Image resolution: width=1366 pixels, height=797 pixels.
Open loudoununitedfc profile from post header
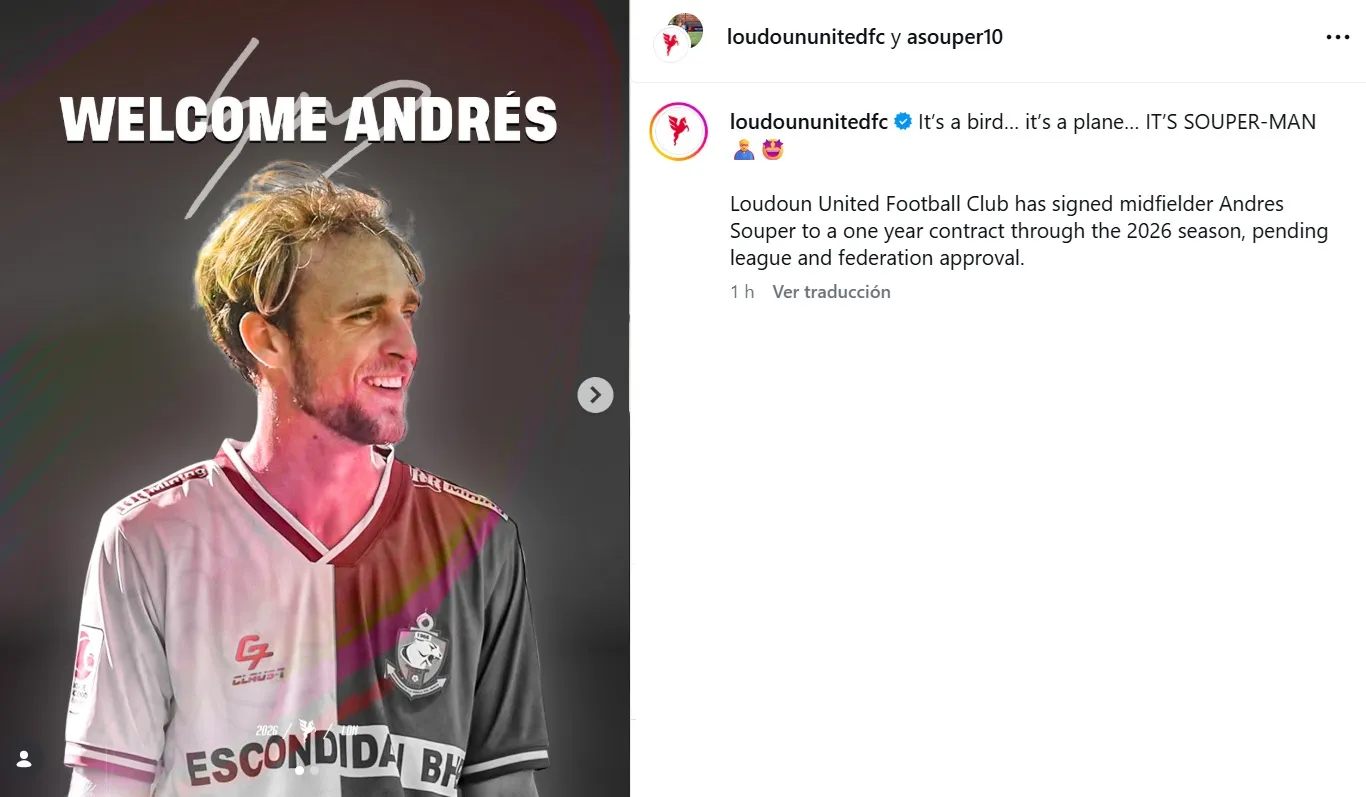806,37
